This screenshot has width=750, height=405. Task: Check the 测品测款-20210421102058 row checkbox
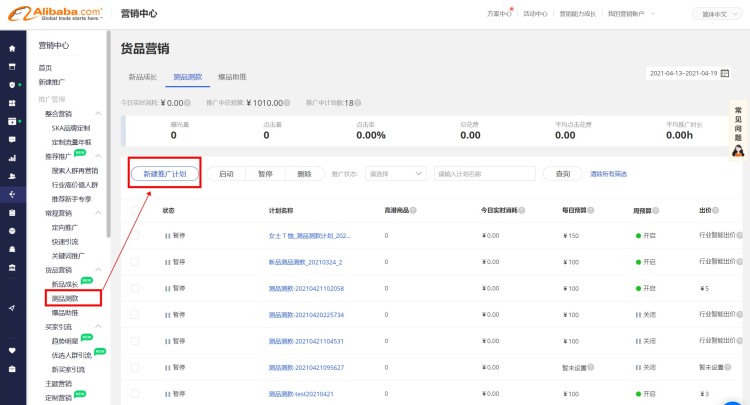tap(135, 288)
